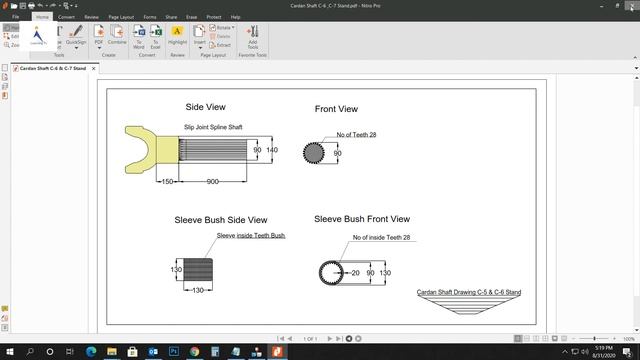Convert PDF to Word
Image resolution: width=640 pixels, height=360 pixels.
[x=139, y=37]
